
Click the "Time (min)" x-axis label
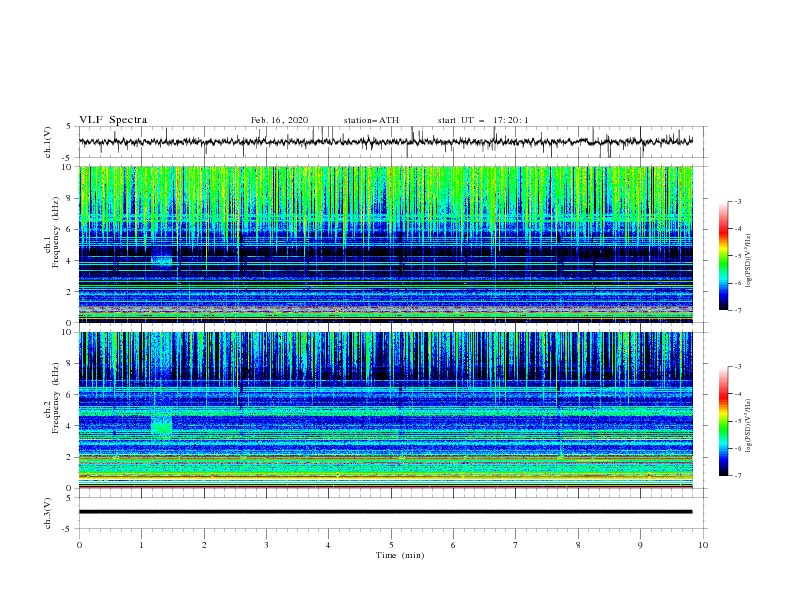pyautogui.click(x=400, y=555)
